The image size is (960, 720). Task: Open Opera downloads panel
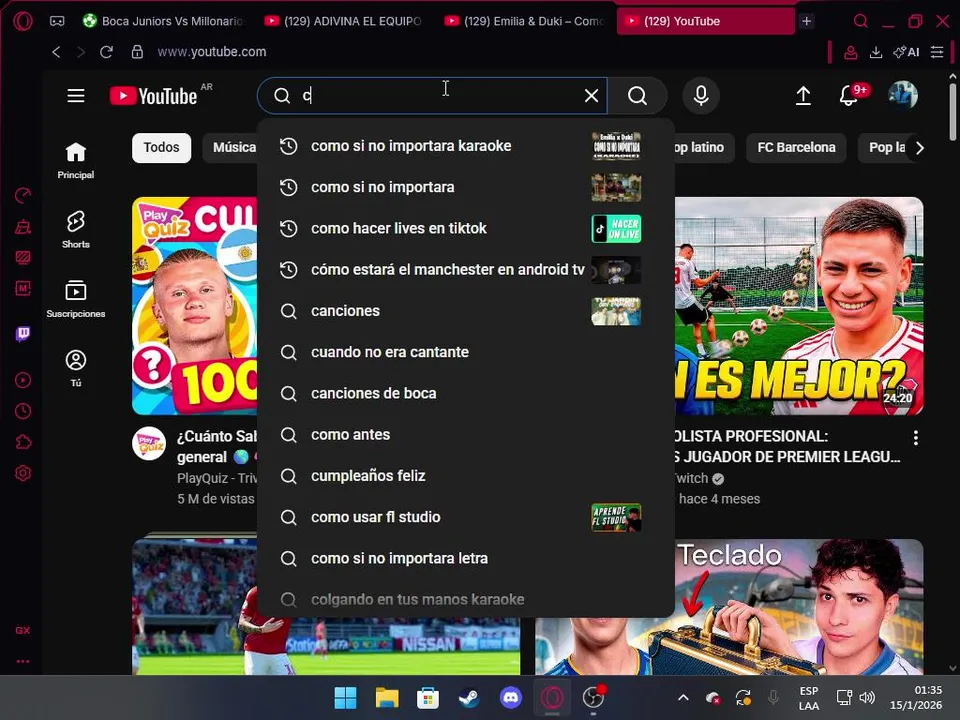click(876, 53)
